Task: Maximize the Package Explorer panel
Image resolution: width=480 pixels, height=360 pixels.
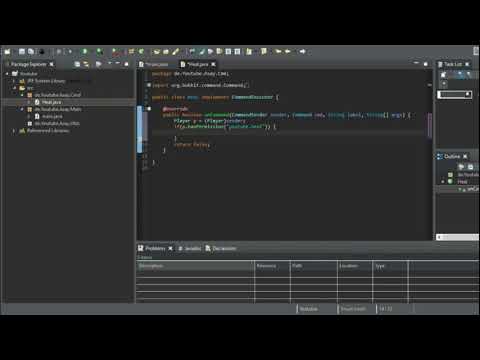Action: 126,64
